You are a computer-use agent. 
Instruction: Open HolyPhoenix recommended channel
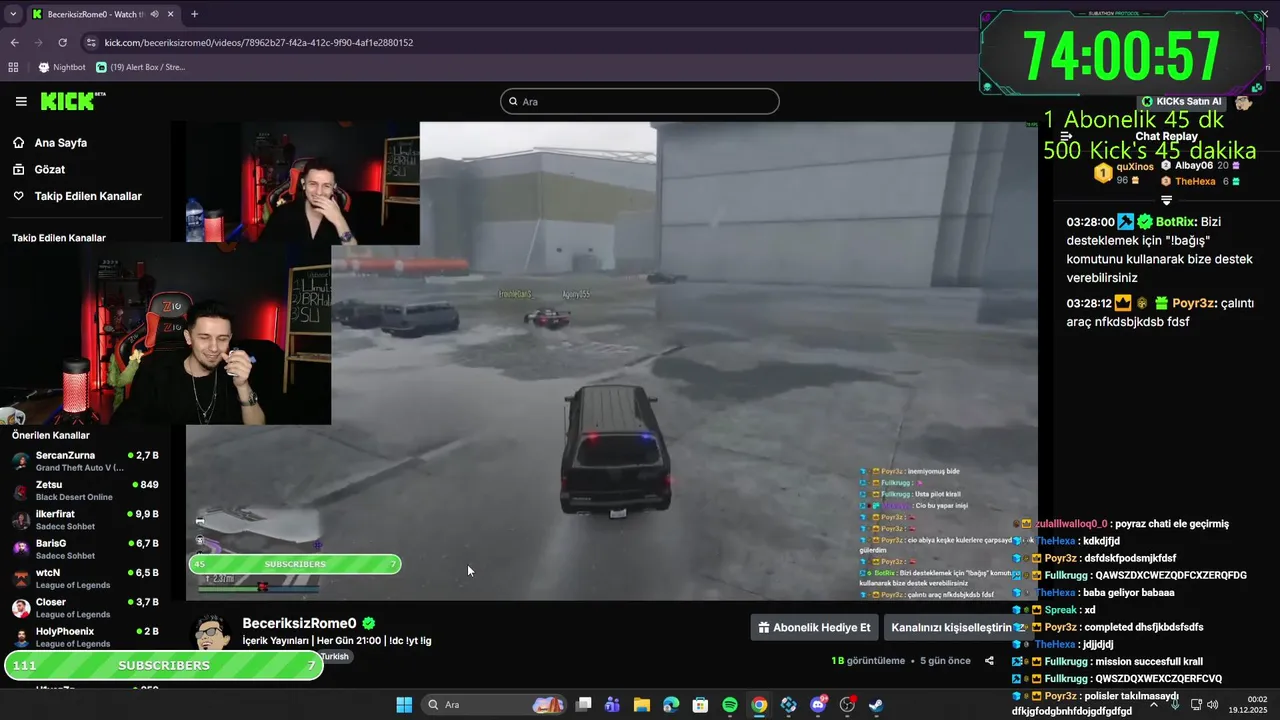tap(85, 637)
